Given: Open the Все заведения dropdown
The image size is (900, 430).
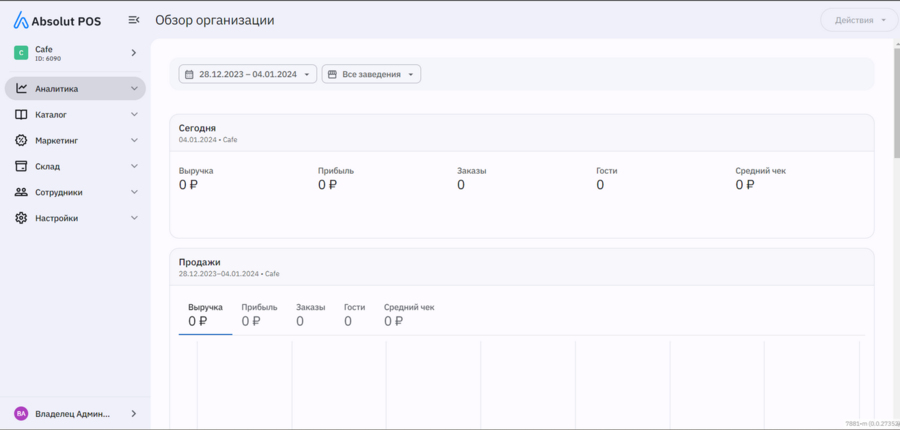Looking at the screenshot, I should (x=371, y=74).
